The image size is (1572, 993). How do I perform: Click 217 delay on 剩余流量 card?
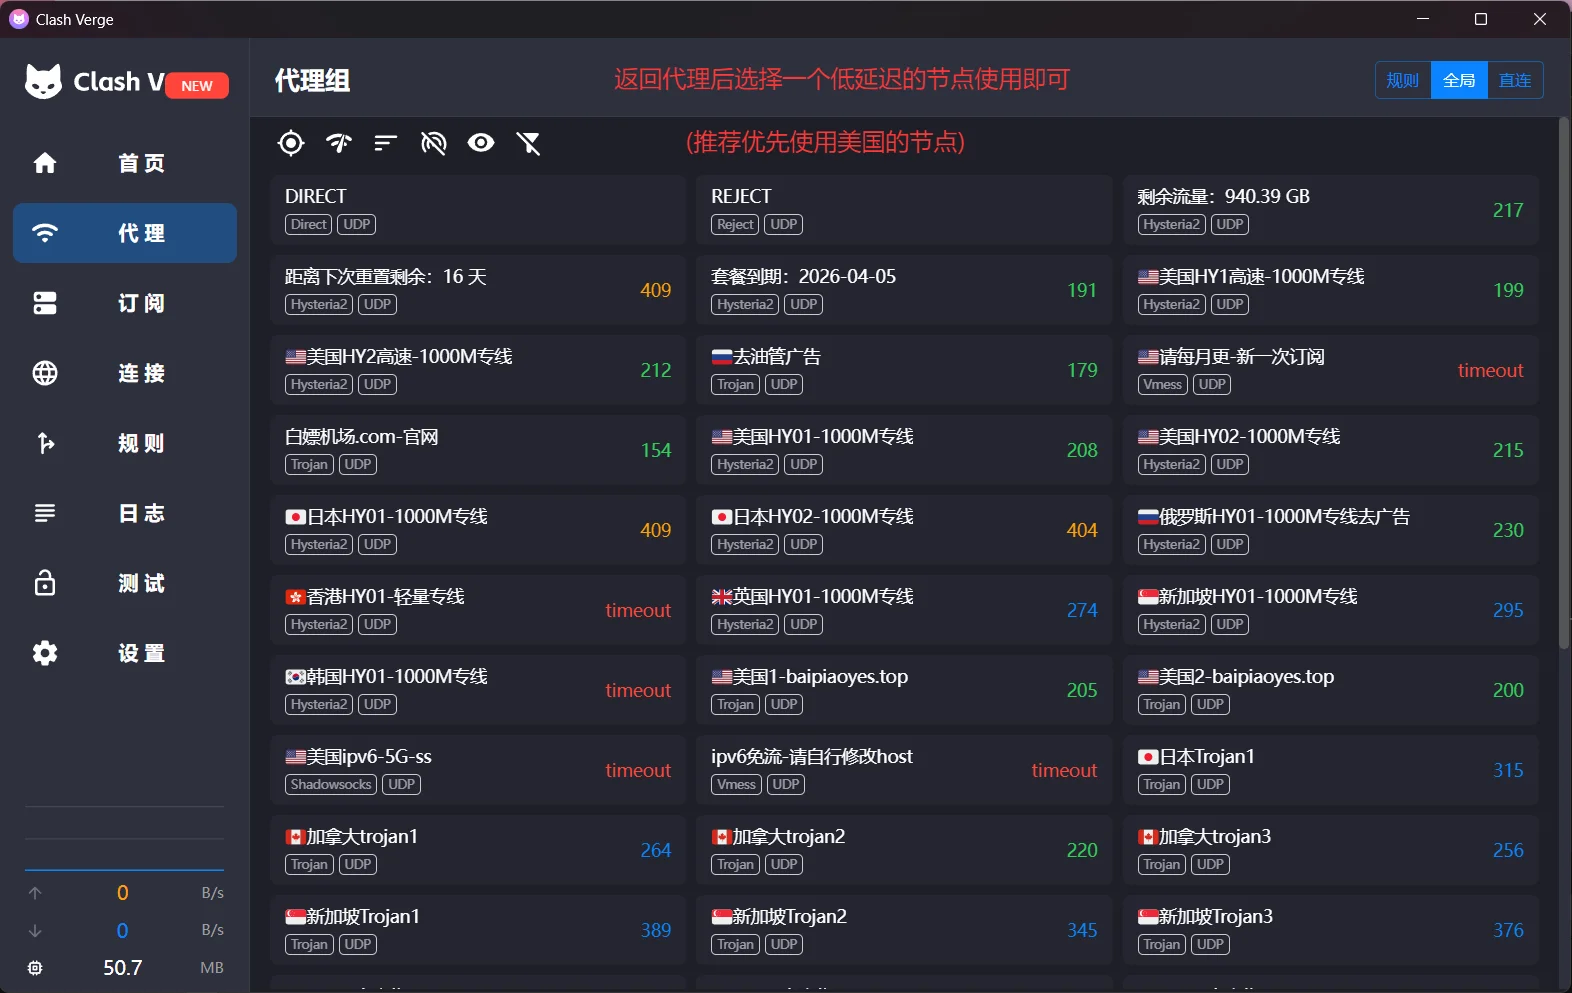[x=1508, y=210]
